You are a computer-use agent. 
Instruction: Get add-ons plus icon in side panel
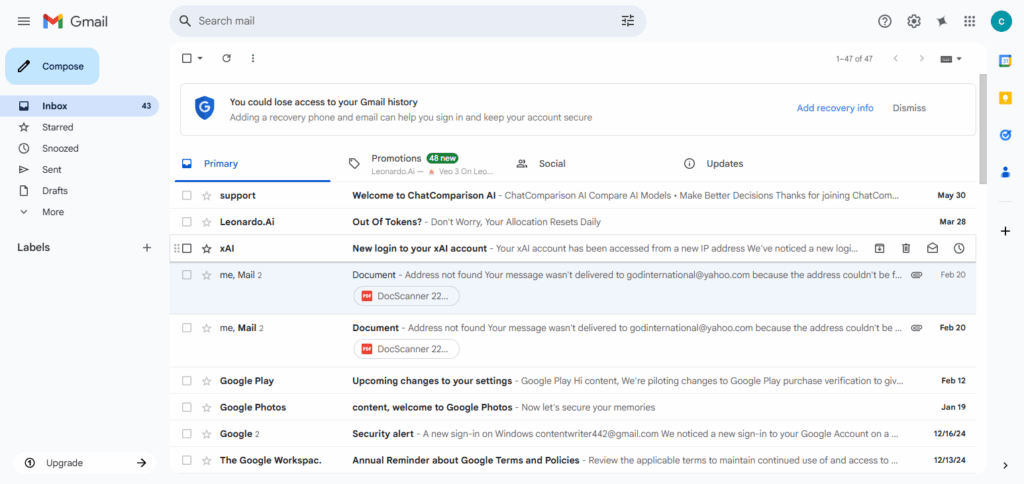pyautogui.click(x=1005, y=231)
